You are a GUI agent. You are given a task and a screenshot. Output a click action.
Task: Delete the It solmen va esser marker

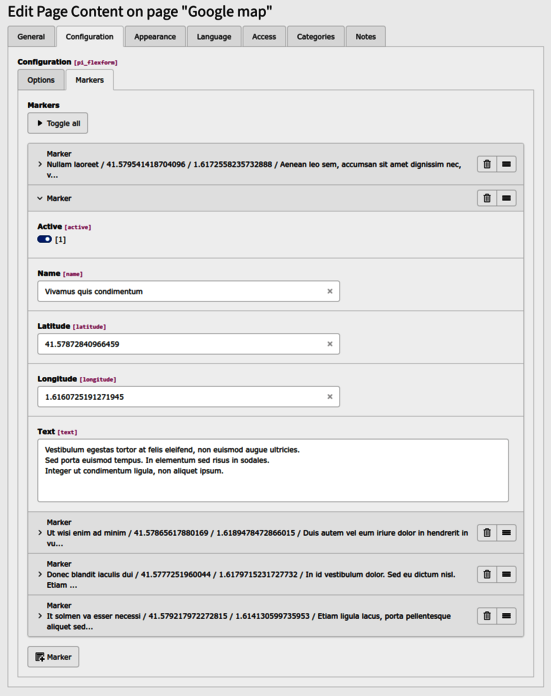coord(487,616)
